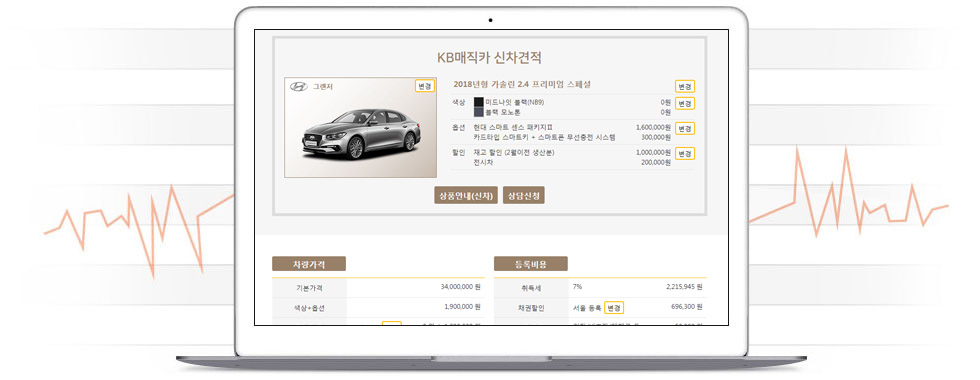Open 상품안내(신차) product guide
Screen dimensions: 980x380
(466, 196)
